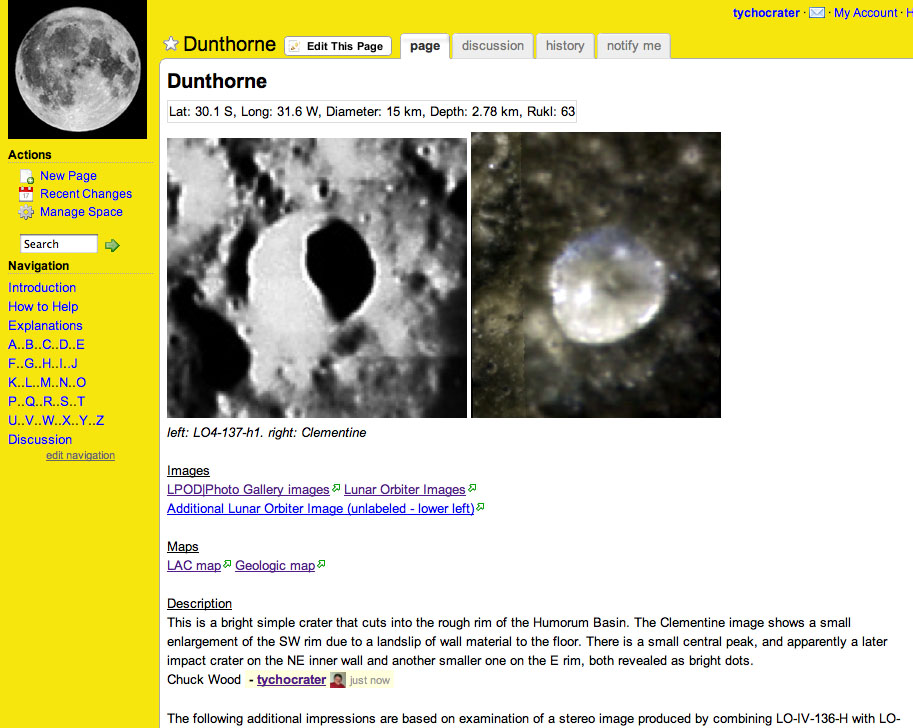
Task: Click tychocrater's avatar picture in the signature
Action: (338, 680)
